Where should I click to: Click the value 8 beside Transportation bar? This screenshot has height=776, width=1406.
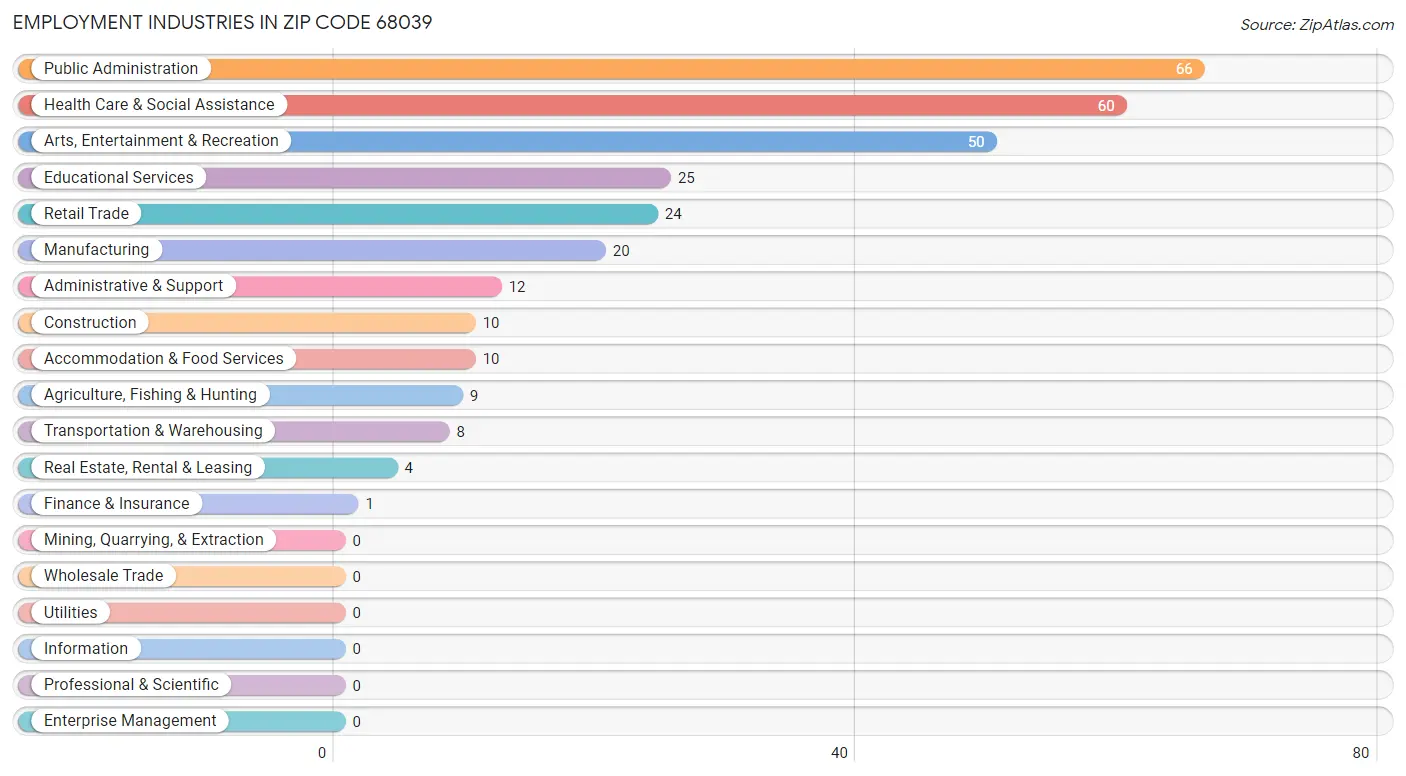(461, 432)
